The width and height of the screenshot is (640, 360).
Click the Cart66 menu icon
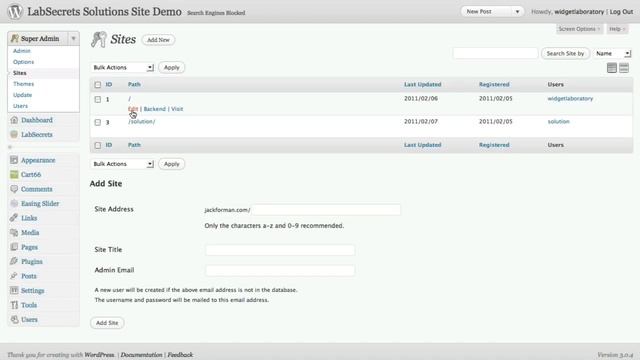(x=14, y=174)
